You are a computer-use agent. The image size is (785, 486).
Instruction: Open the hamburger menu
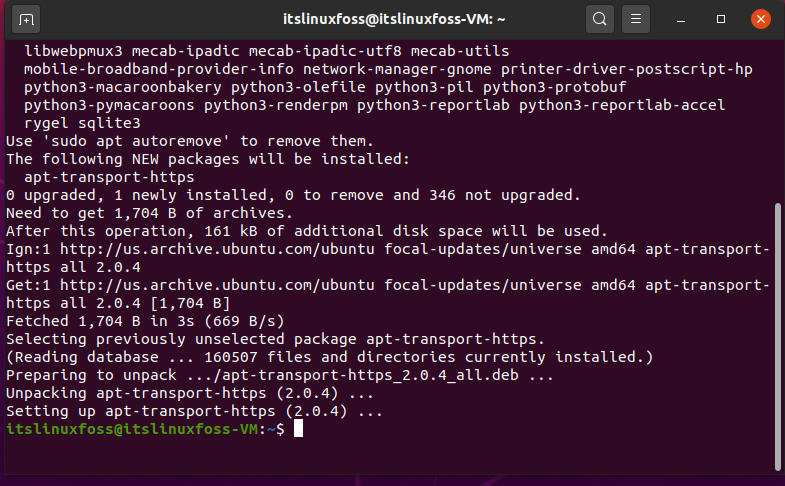point(636,20)
